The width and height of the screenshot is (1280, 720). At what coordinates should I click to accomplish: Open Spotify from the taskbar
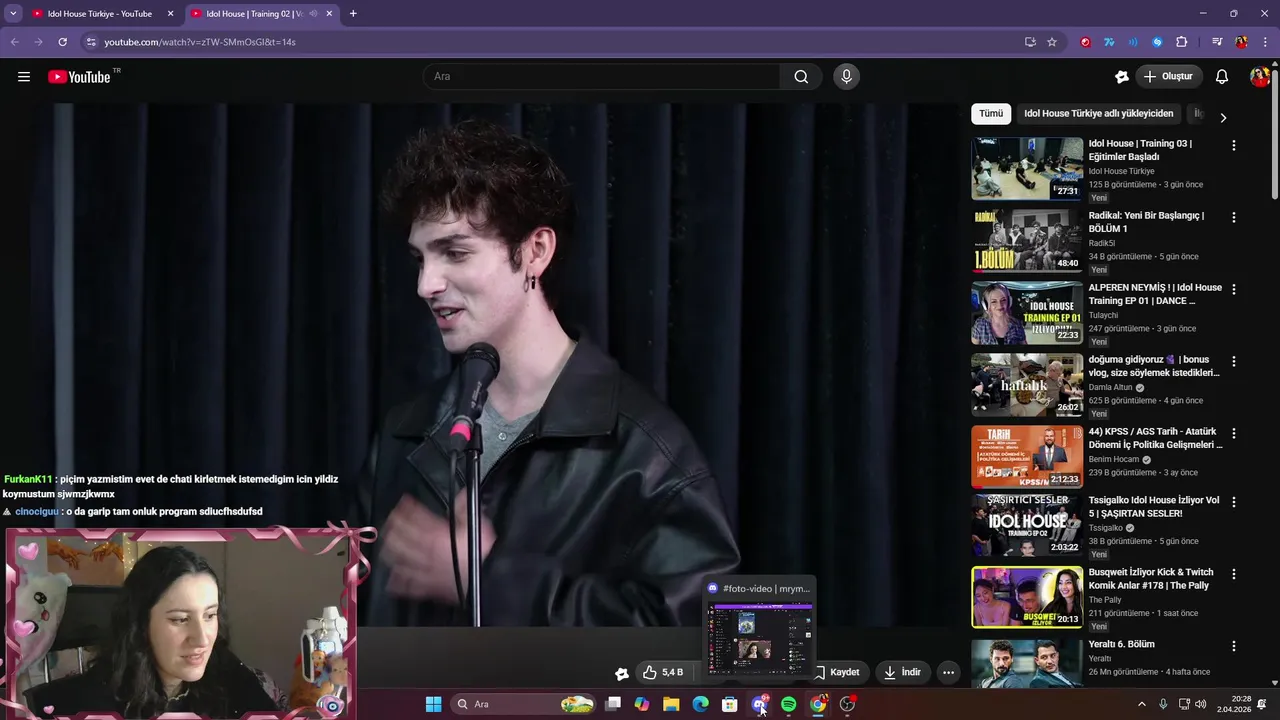788,704
